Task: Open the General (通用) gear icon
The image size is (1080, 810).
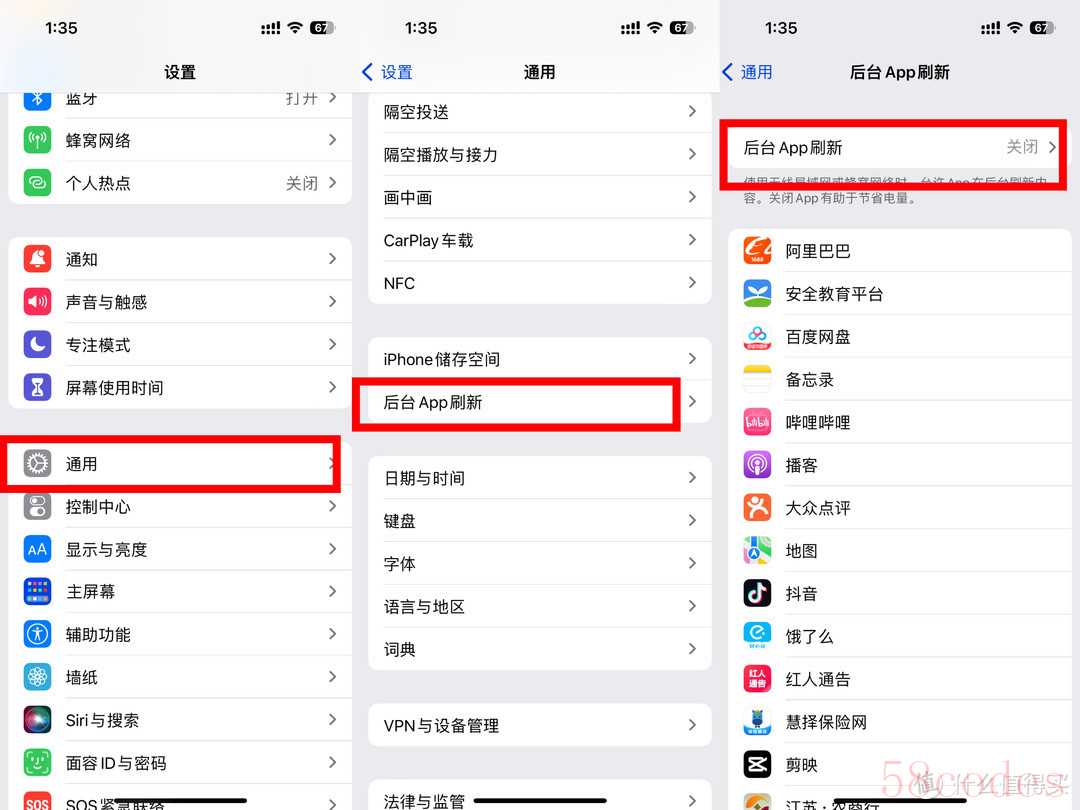Action: (37, 464)
